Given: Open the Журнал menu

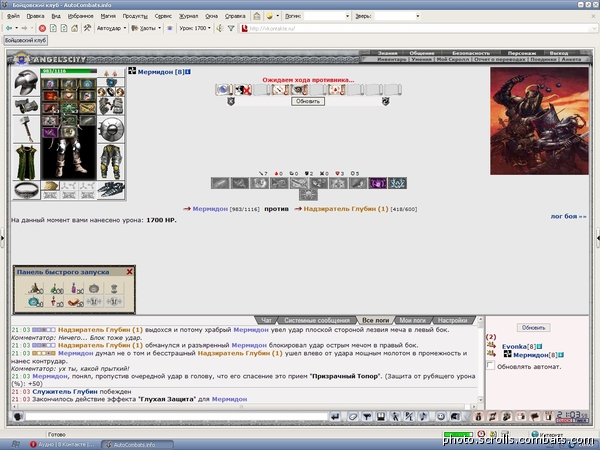Looking at the screenshot, I should tap(189, 16).
